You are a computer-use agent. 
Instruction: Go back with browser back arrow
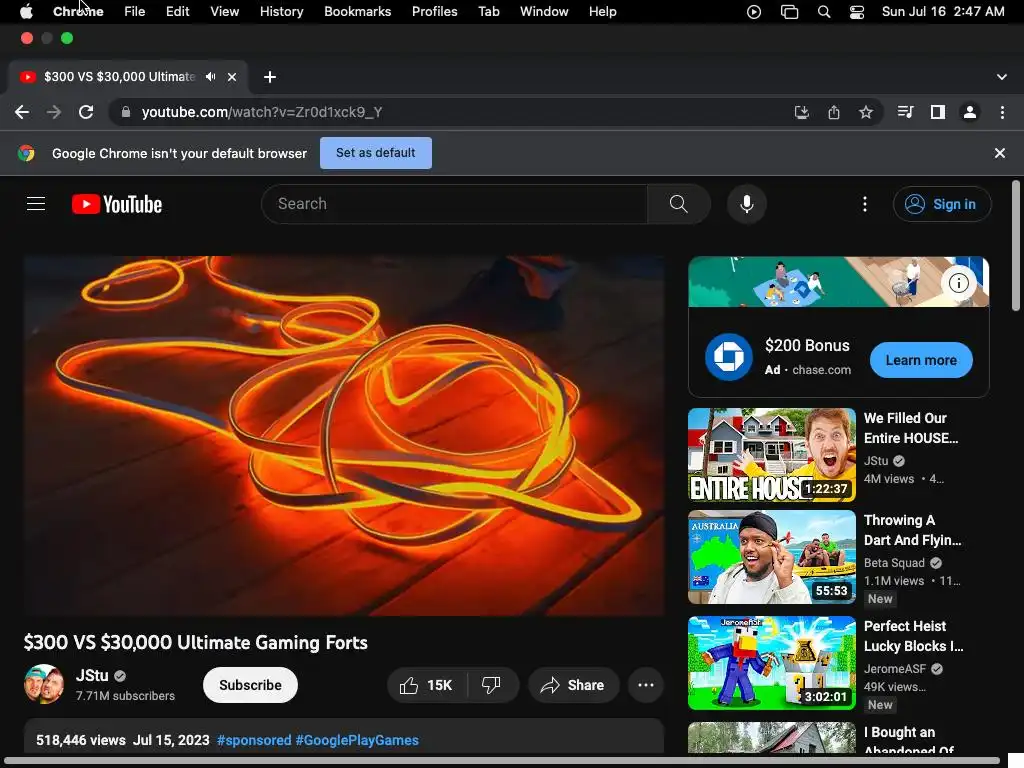click(x=22, y=112)
